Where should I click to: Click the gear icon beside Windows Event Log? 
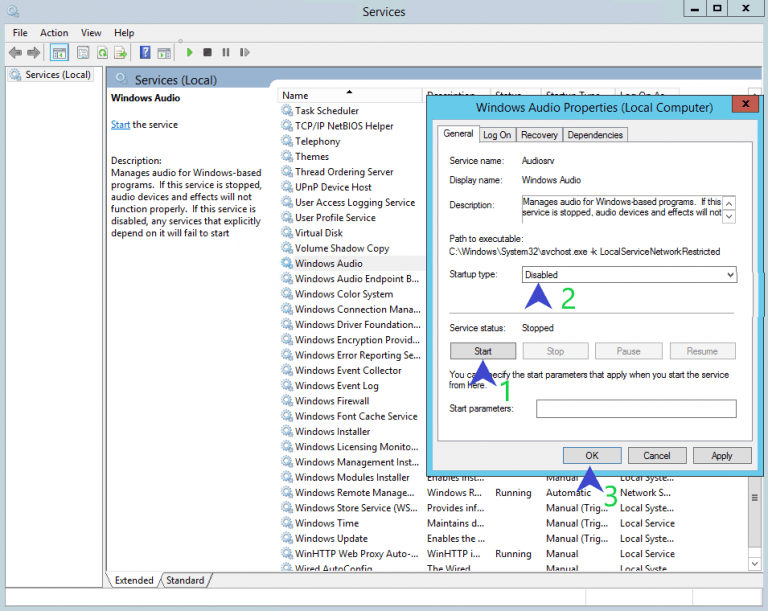(x=287, y=385)
